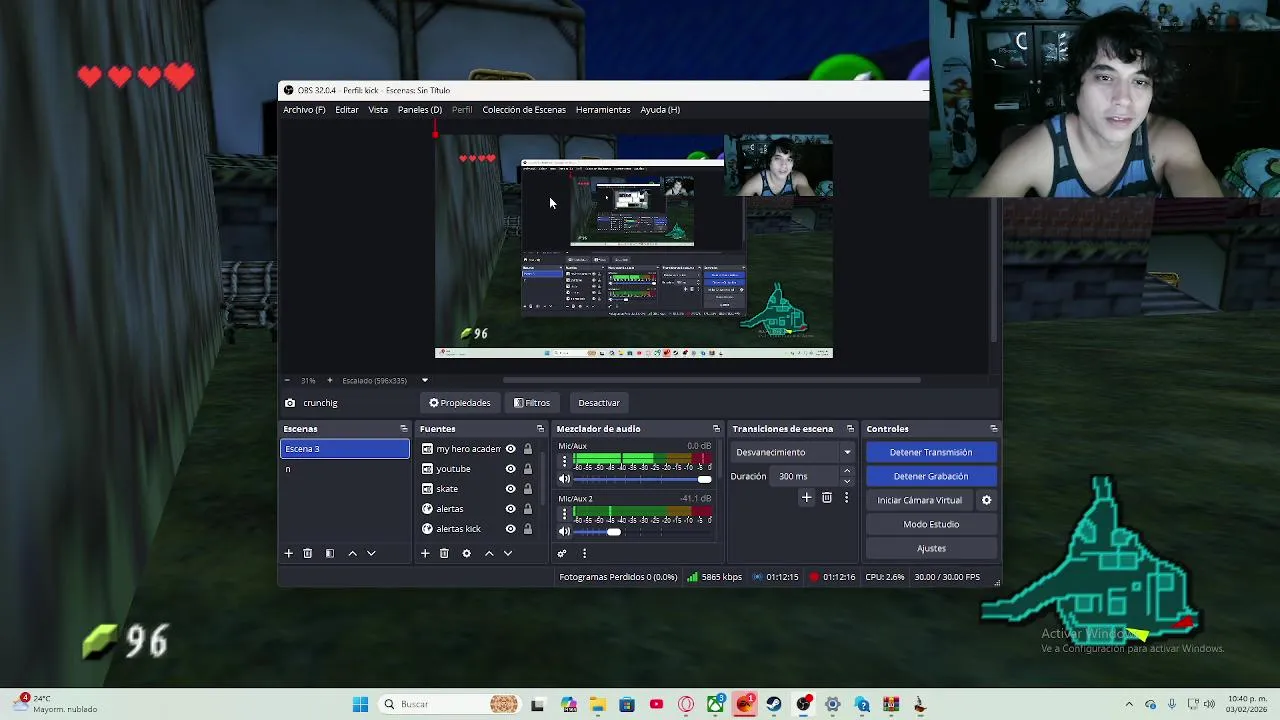This screenshot has width=1280, height=720.
Task: Mute the Mic/Aux audio channel
Action: 564,479
